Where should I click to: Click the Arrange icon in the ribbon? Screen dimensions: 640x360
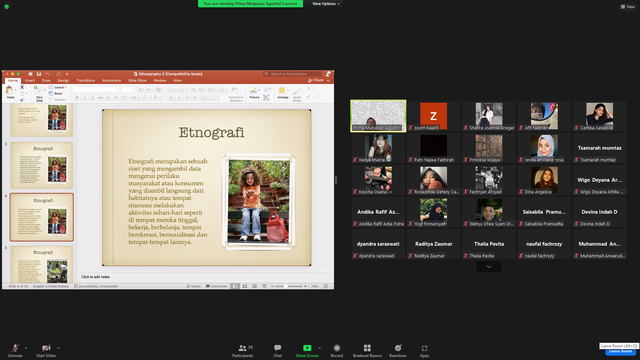click(x=282, y=90)
